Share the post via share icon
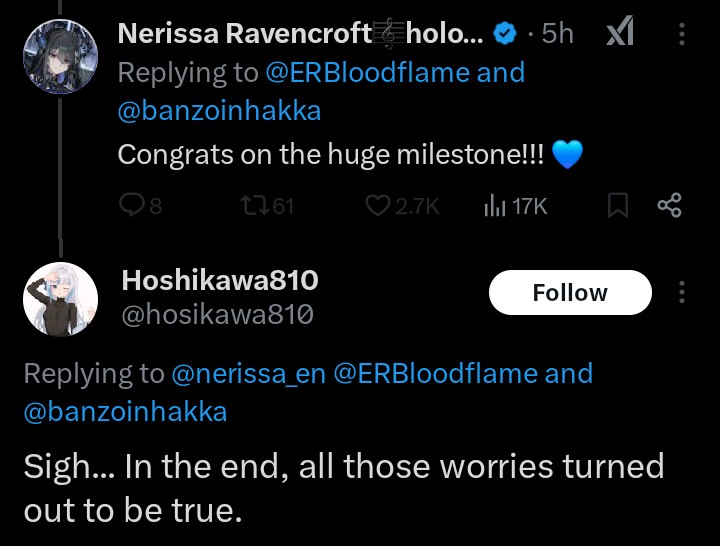 (669, 206)
